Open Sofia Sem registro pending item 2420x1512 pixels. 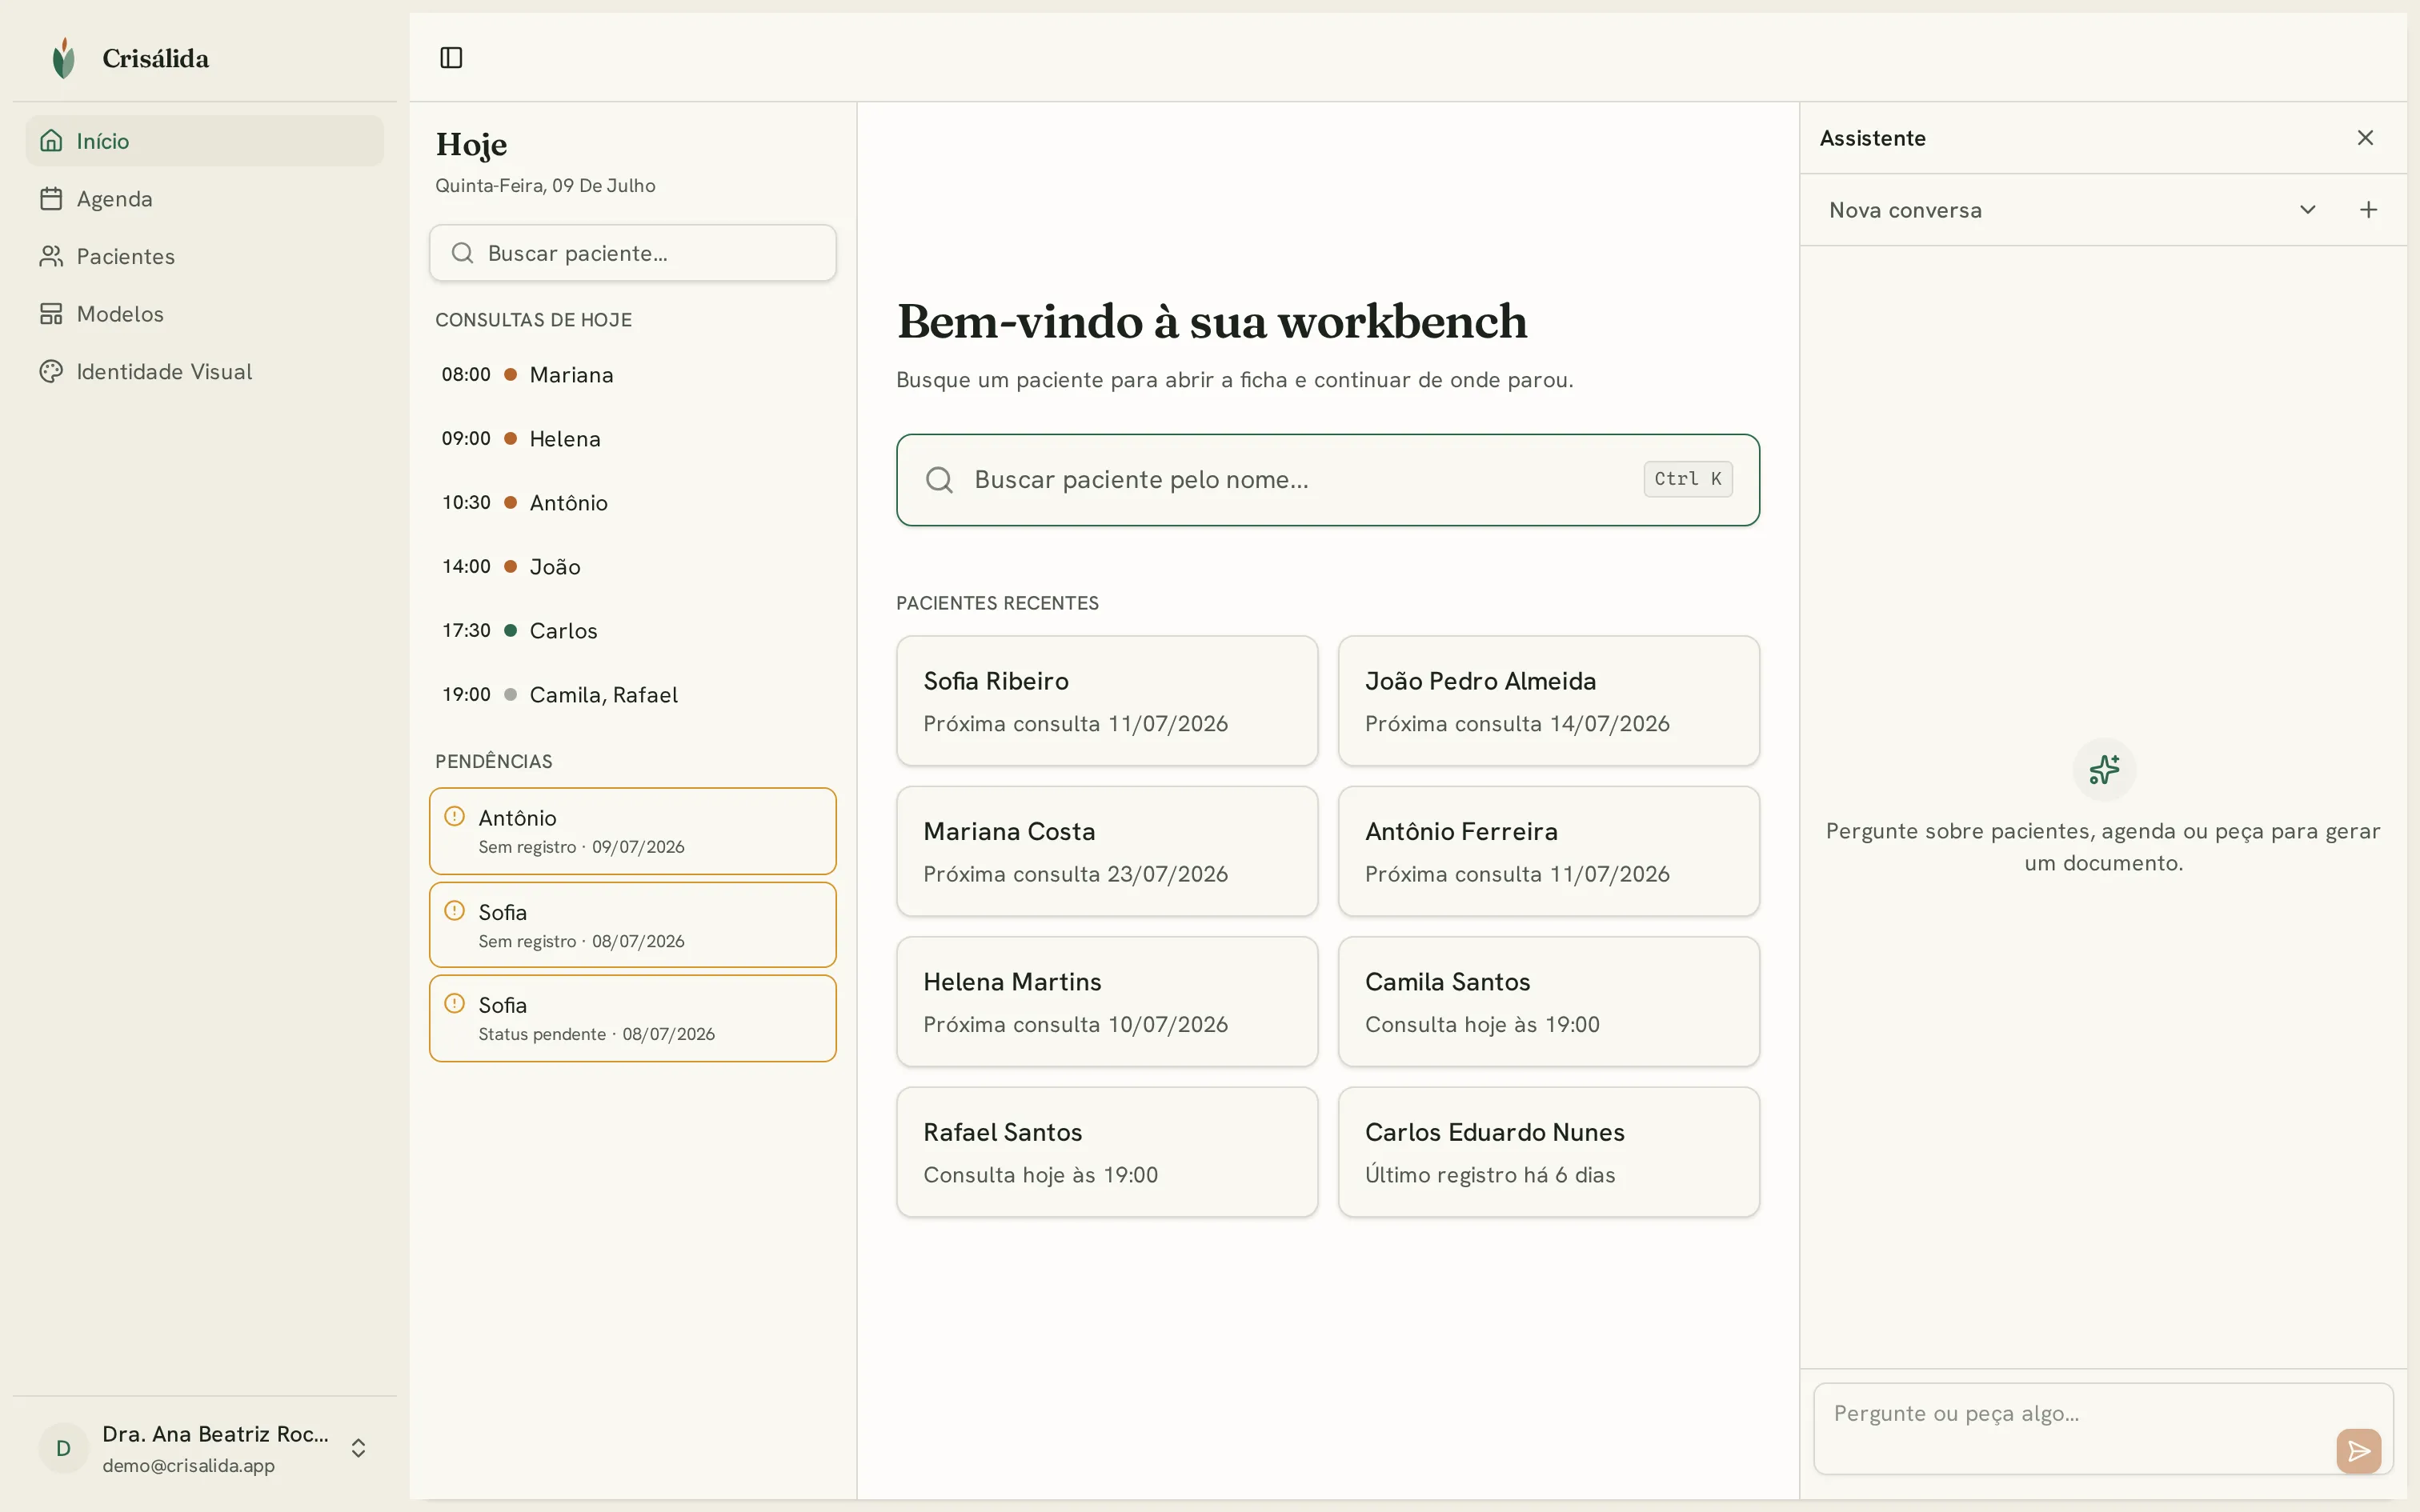[633, 925]
